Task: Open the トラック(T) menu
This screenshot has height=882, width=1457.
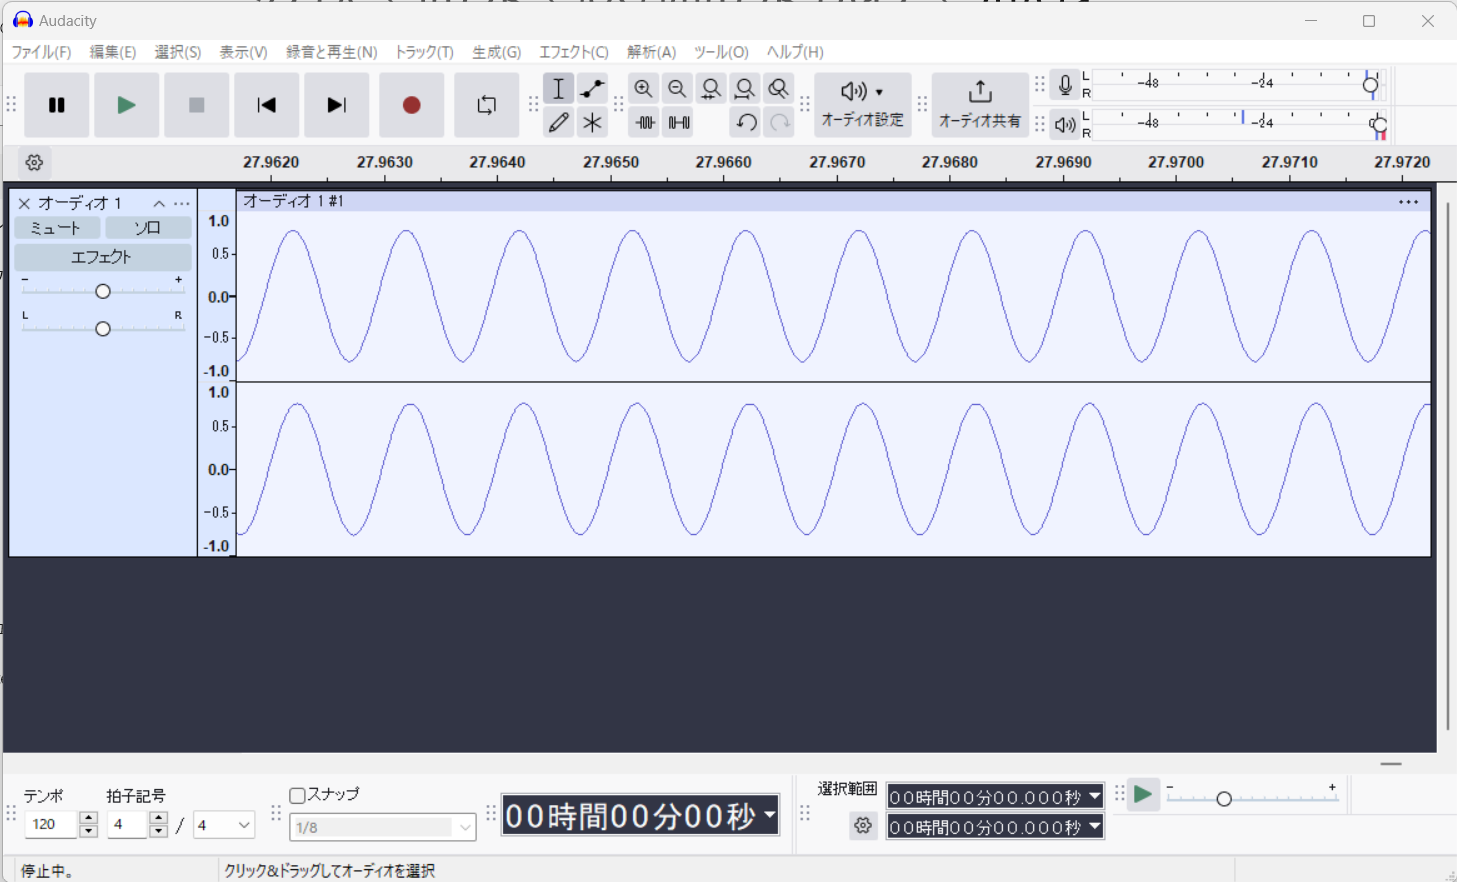Action: click(x=424, y=52)
